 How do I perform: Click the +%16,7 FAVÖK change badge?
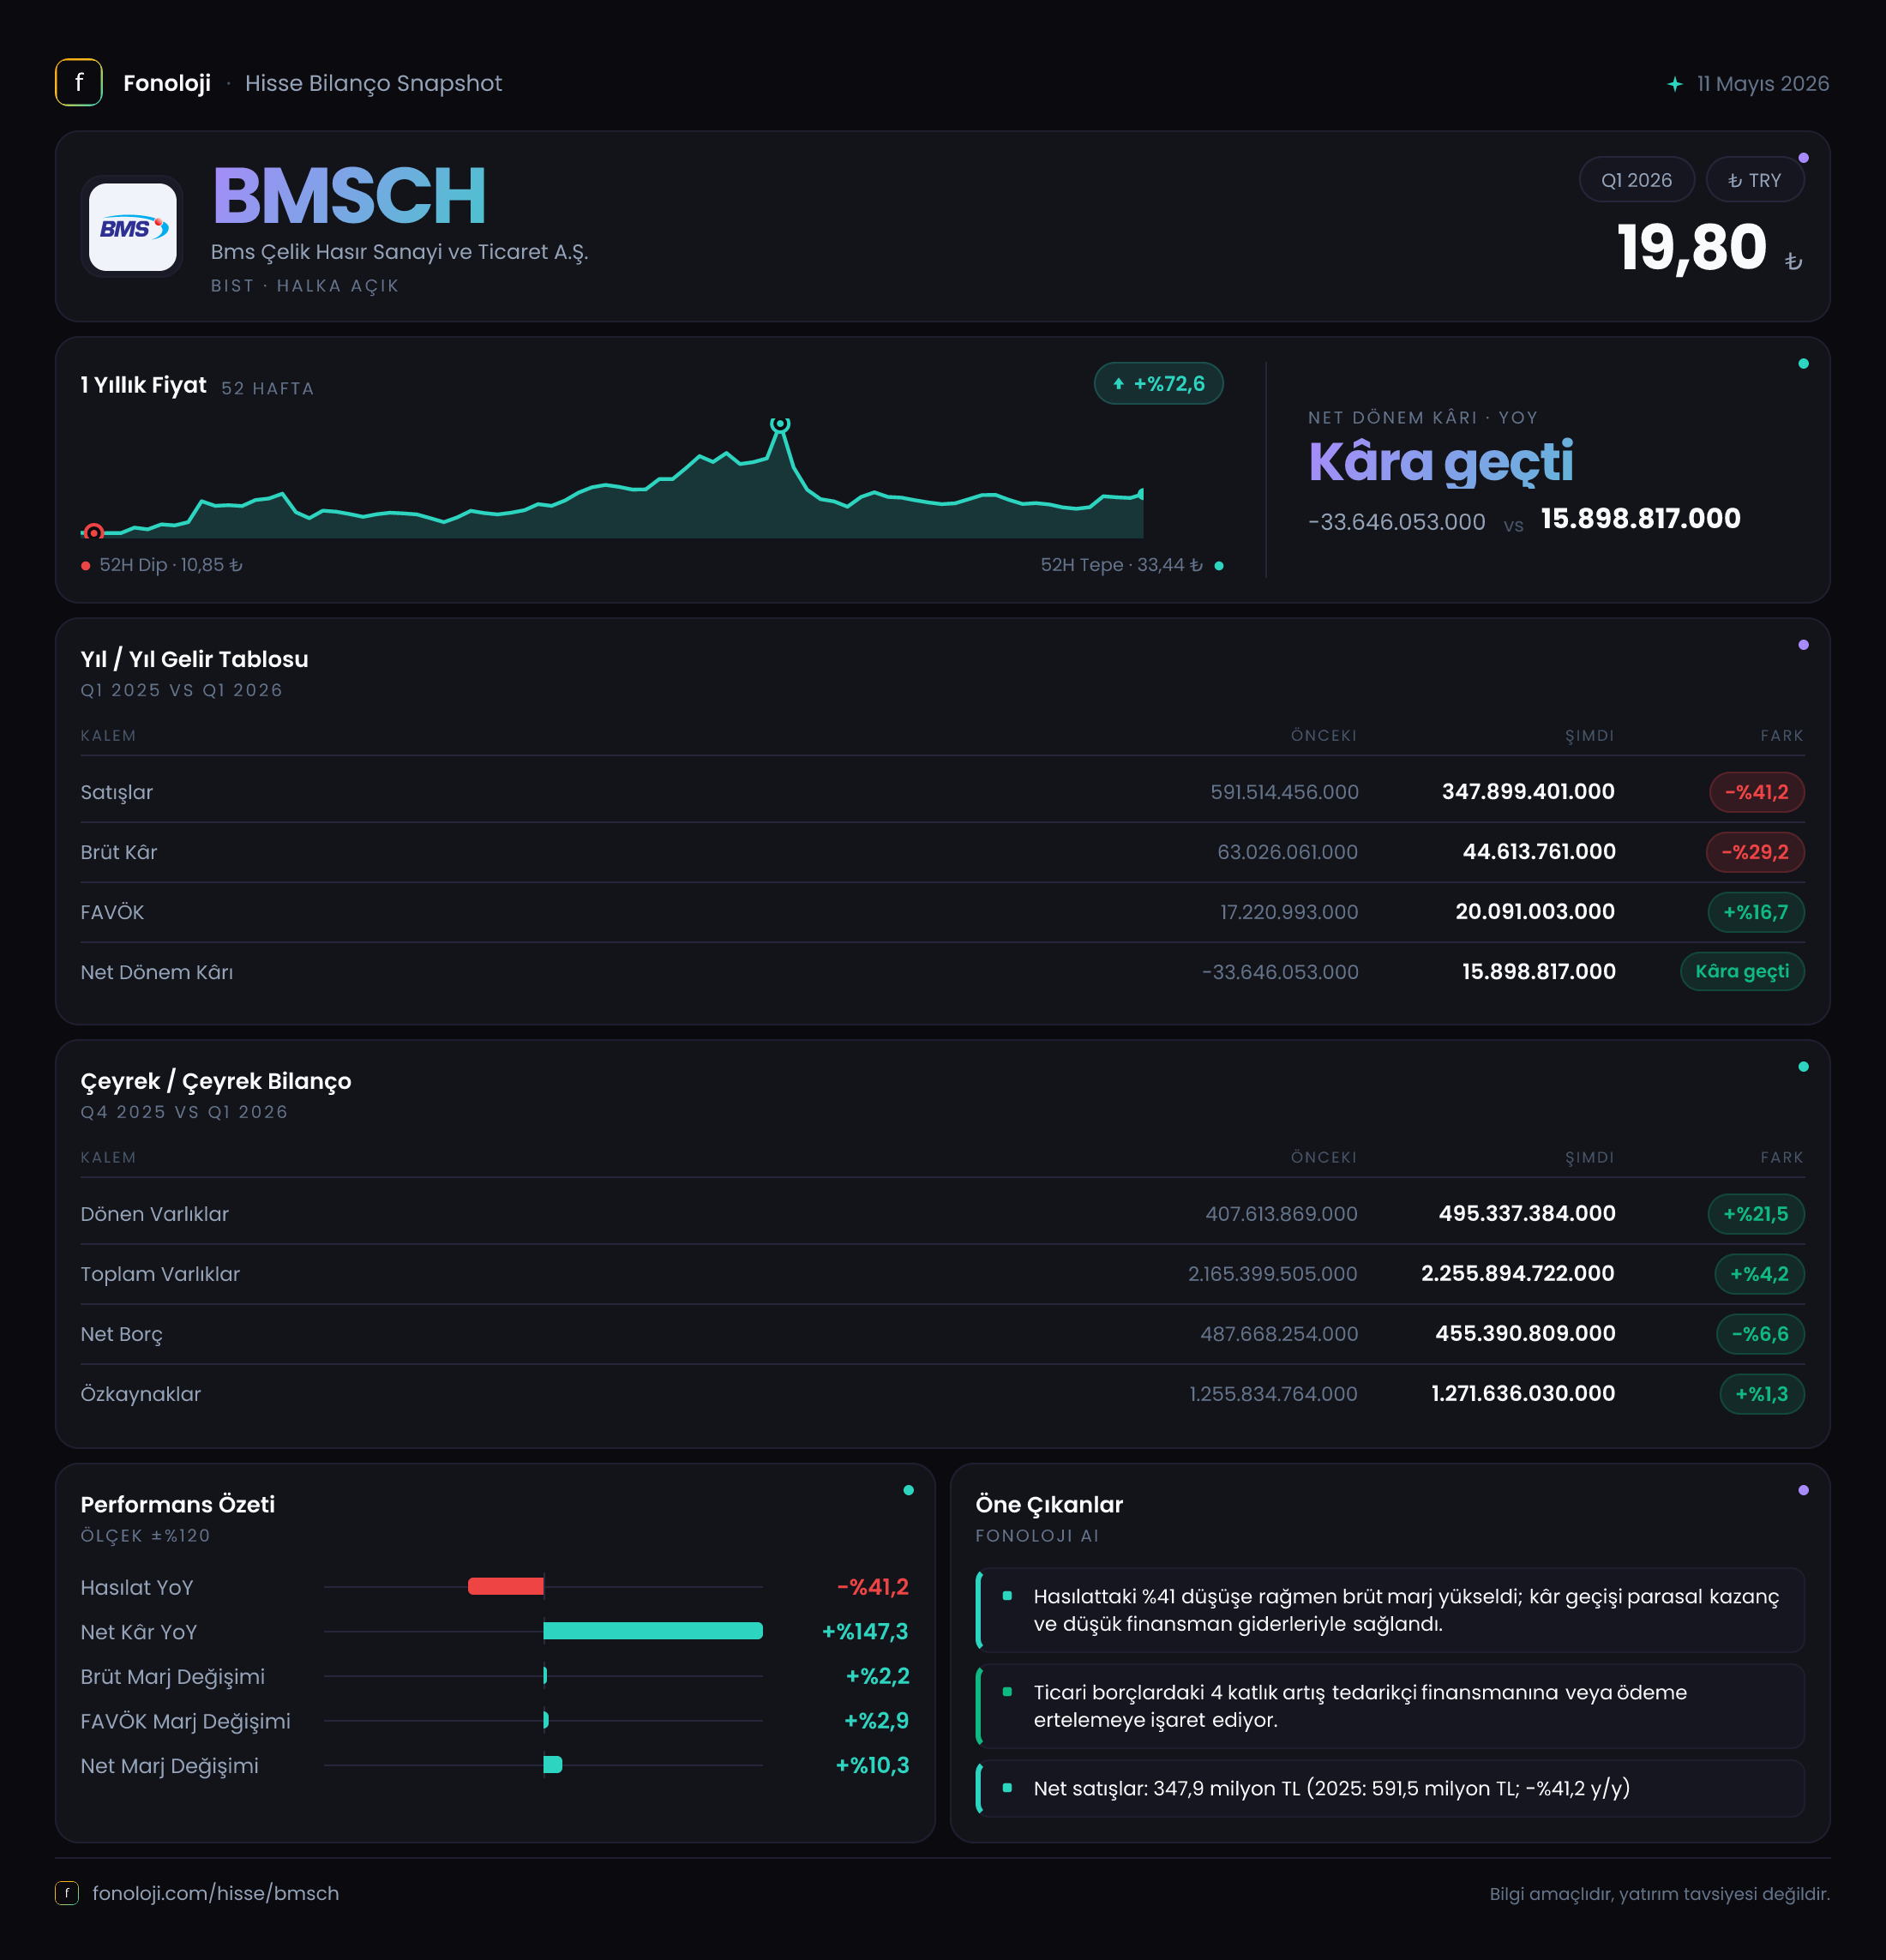pos(1756,912)
